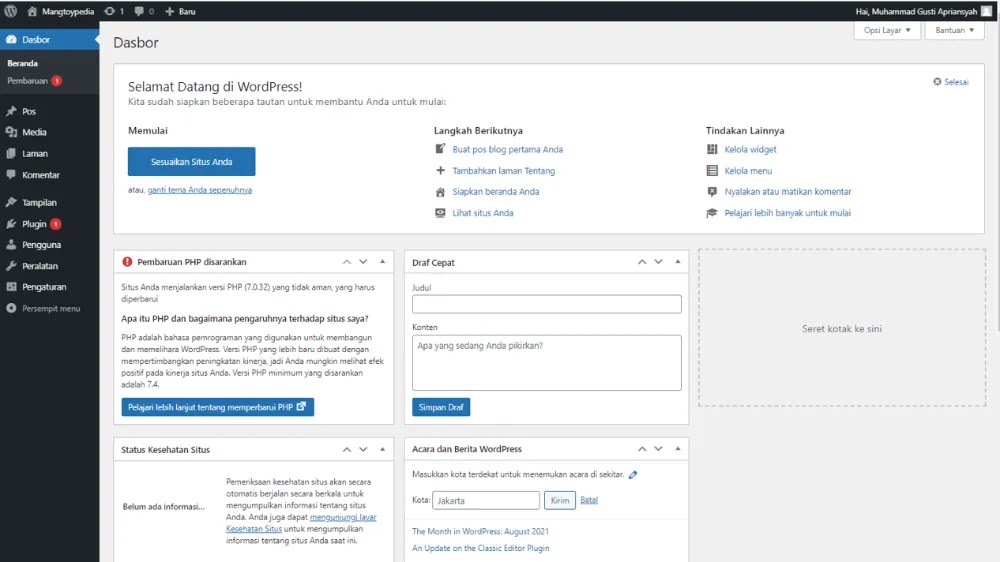The image size is (1000, 562).
Task: Click the Plugin plug icon
Action: [x=11, y=224]
